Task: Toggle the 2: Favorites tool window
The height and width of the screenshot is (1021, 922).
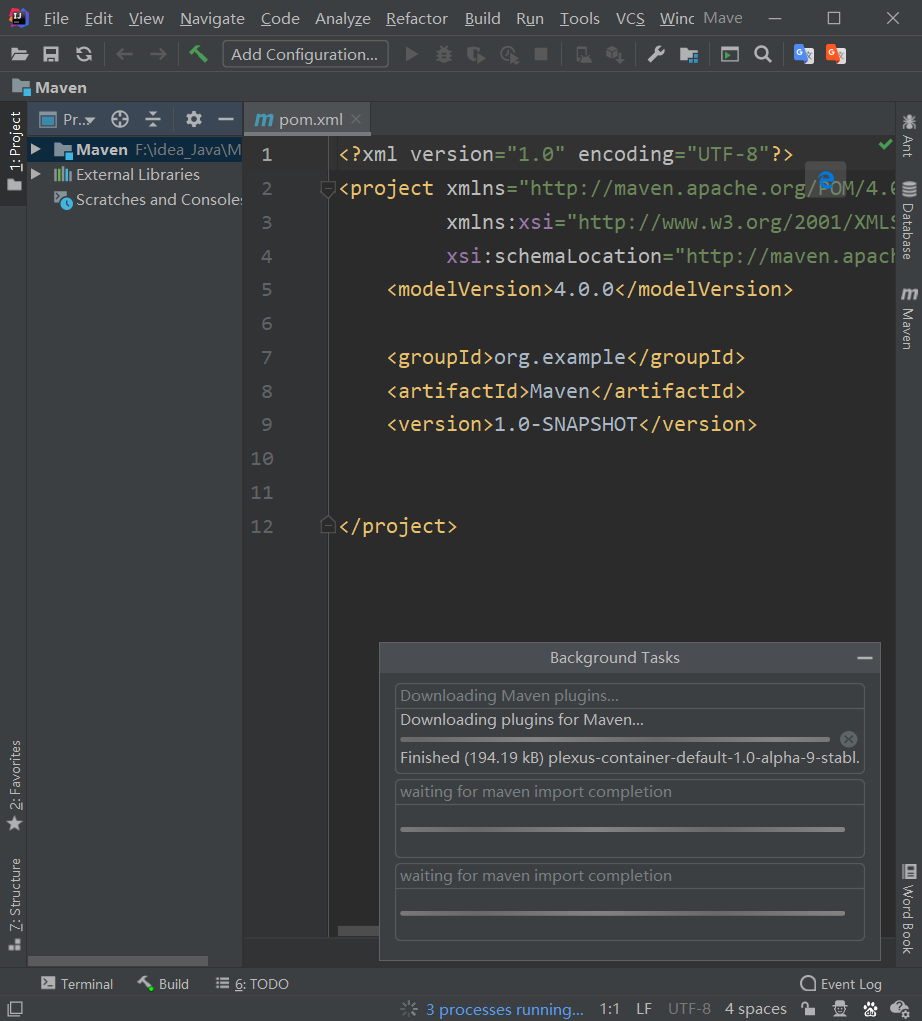Action: click(x=14, y=786)
